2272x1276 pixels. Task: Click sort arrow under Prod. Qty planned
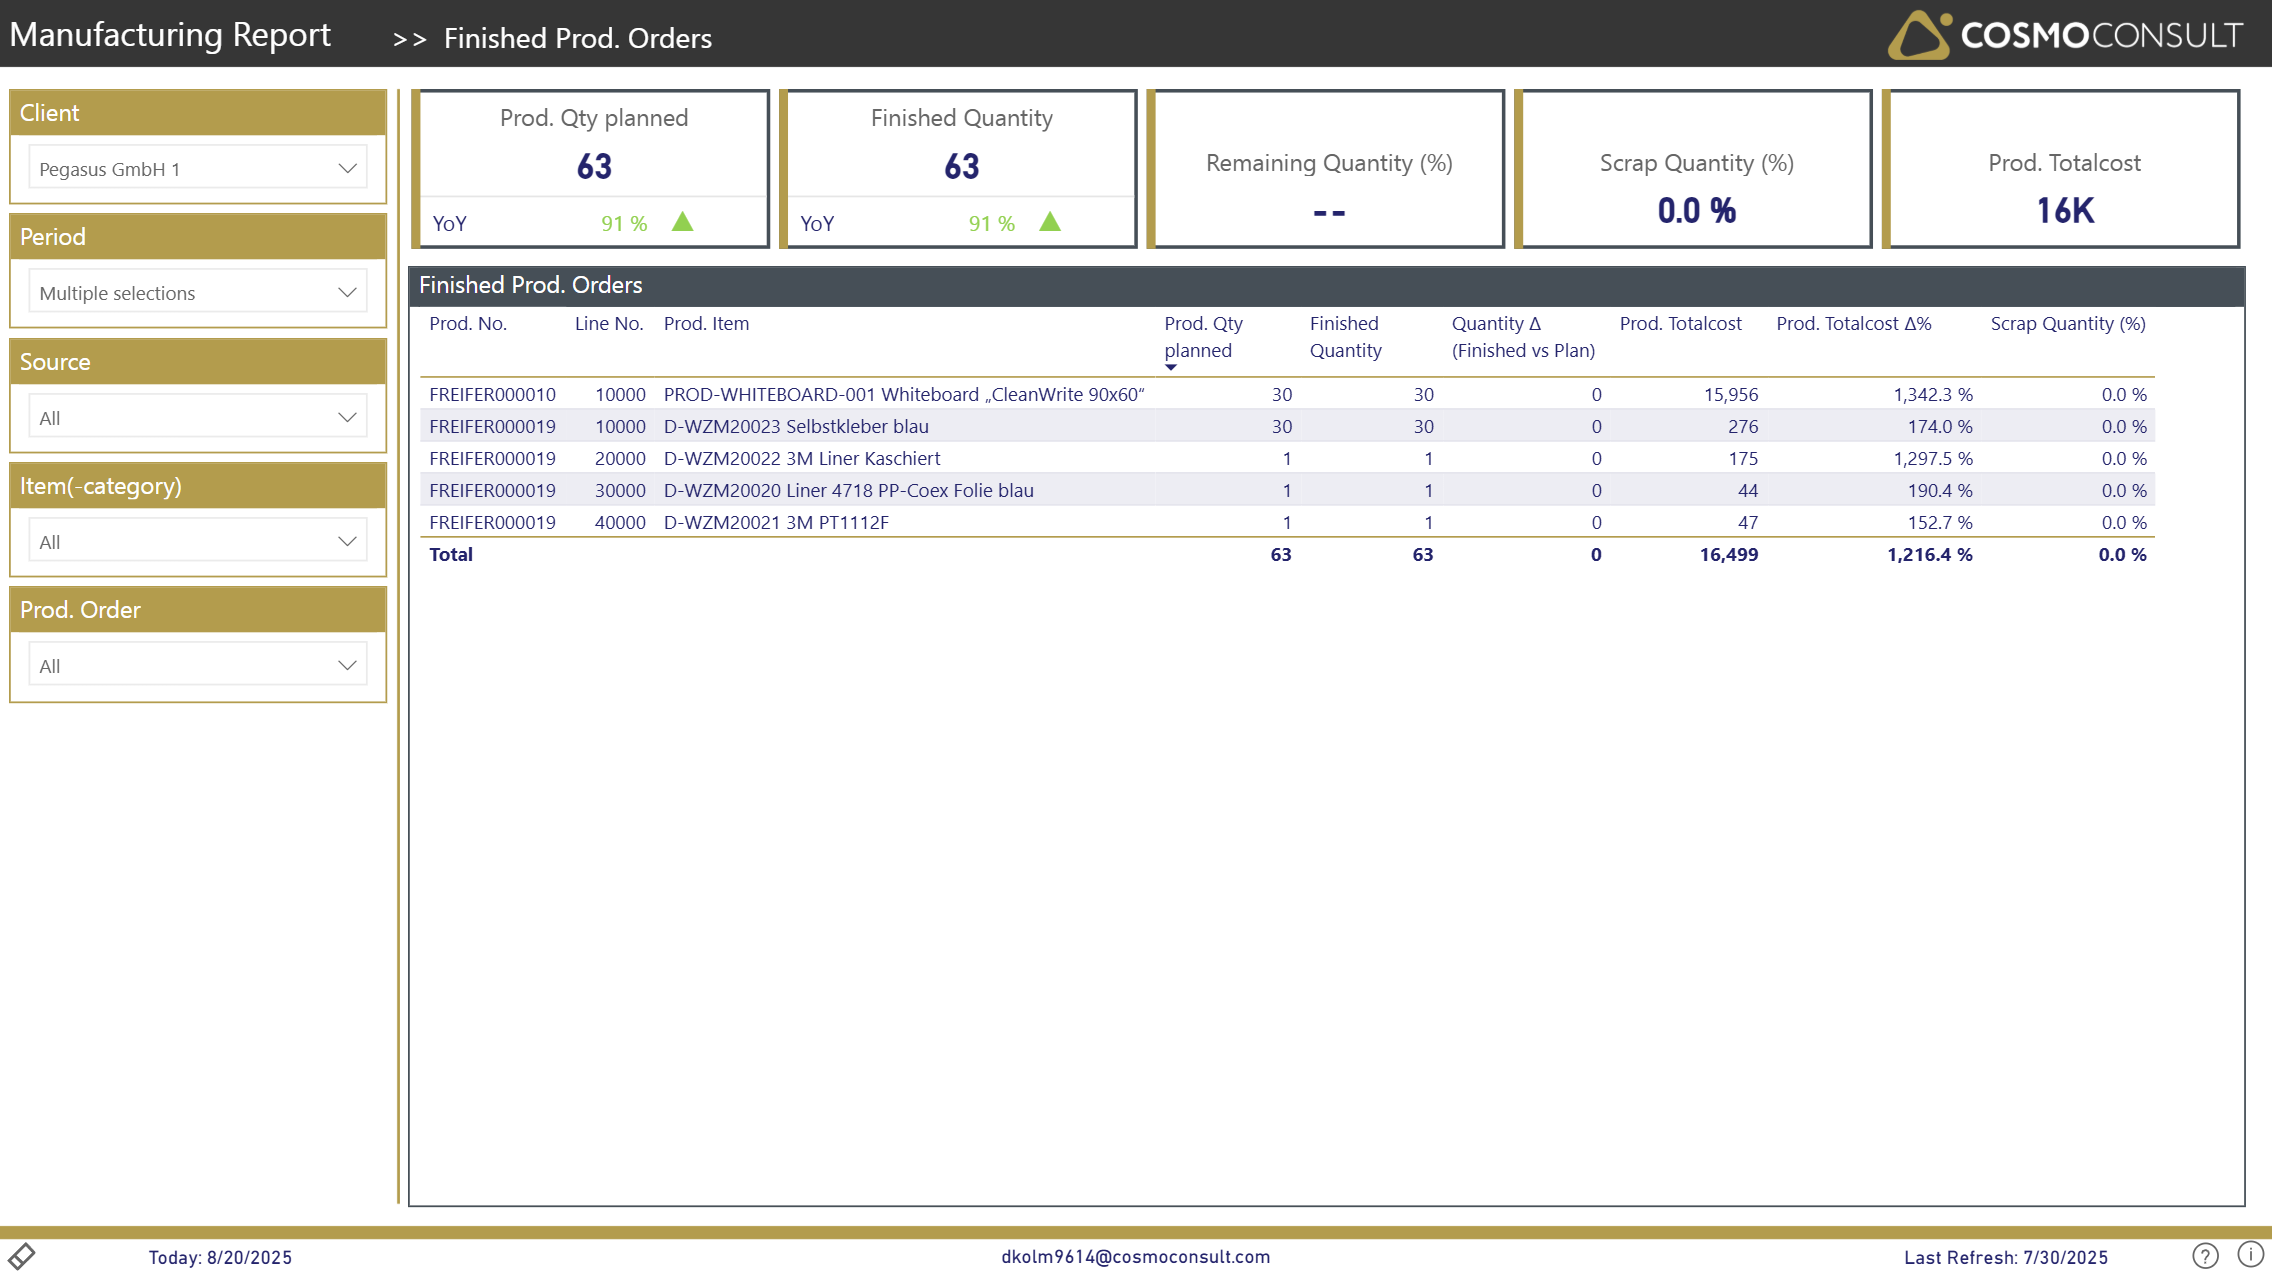1171,367
